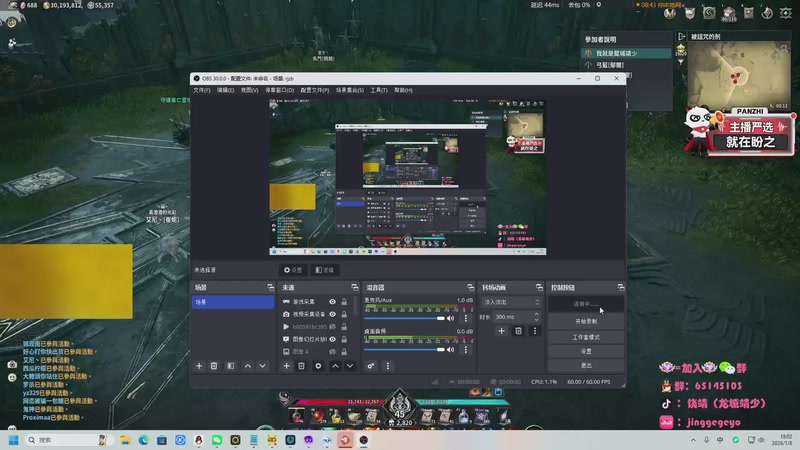Add a new source with plus icon in 来源 panel

(286, 366)
